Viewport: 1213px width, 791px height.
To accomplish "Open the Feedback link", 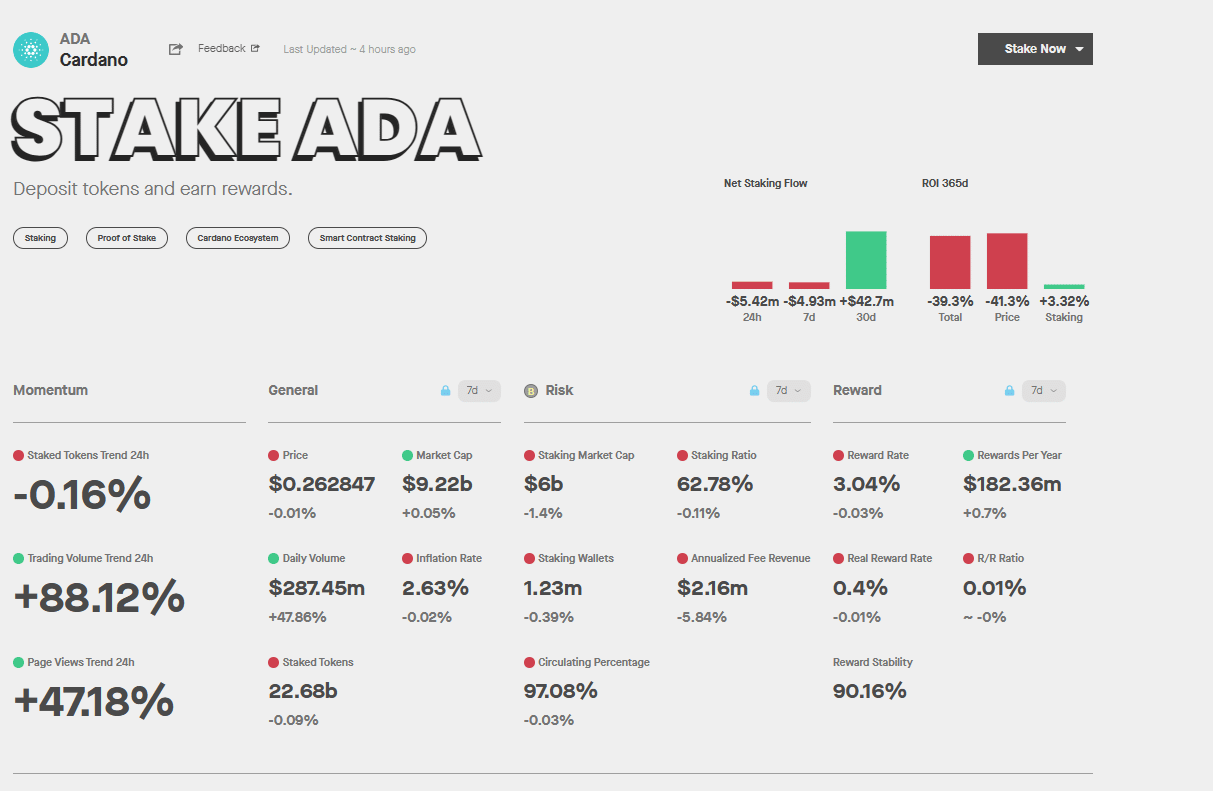I will [229, 48].
